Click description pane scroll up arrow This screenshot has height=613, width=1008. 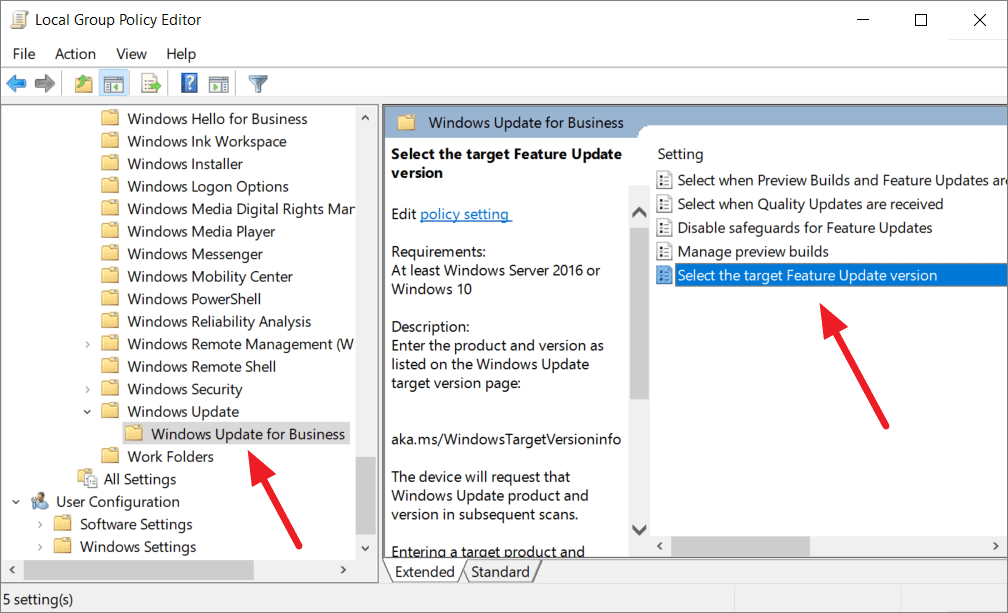pos(639,212)
